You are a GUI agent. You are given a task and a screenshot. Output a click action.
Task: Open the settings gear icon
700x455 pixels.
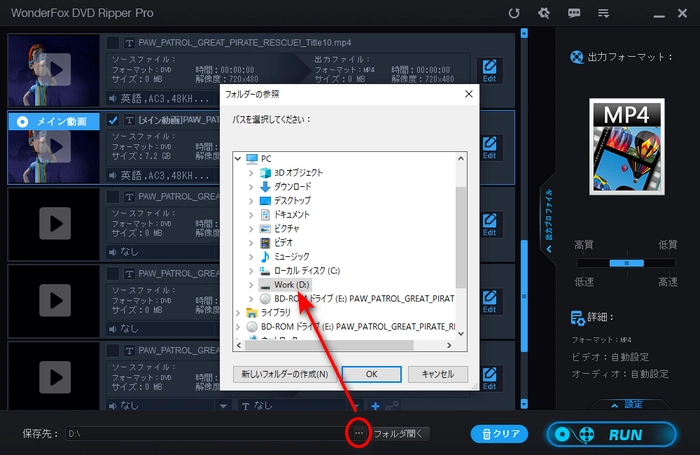click(x=544, y=13)
